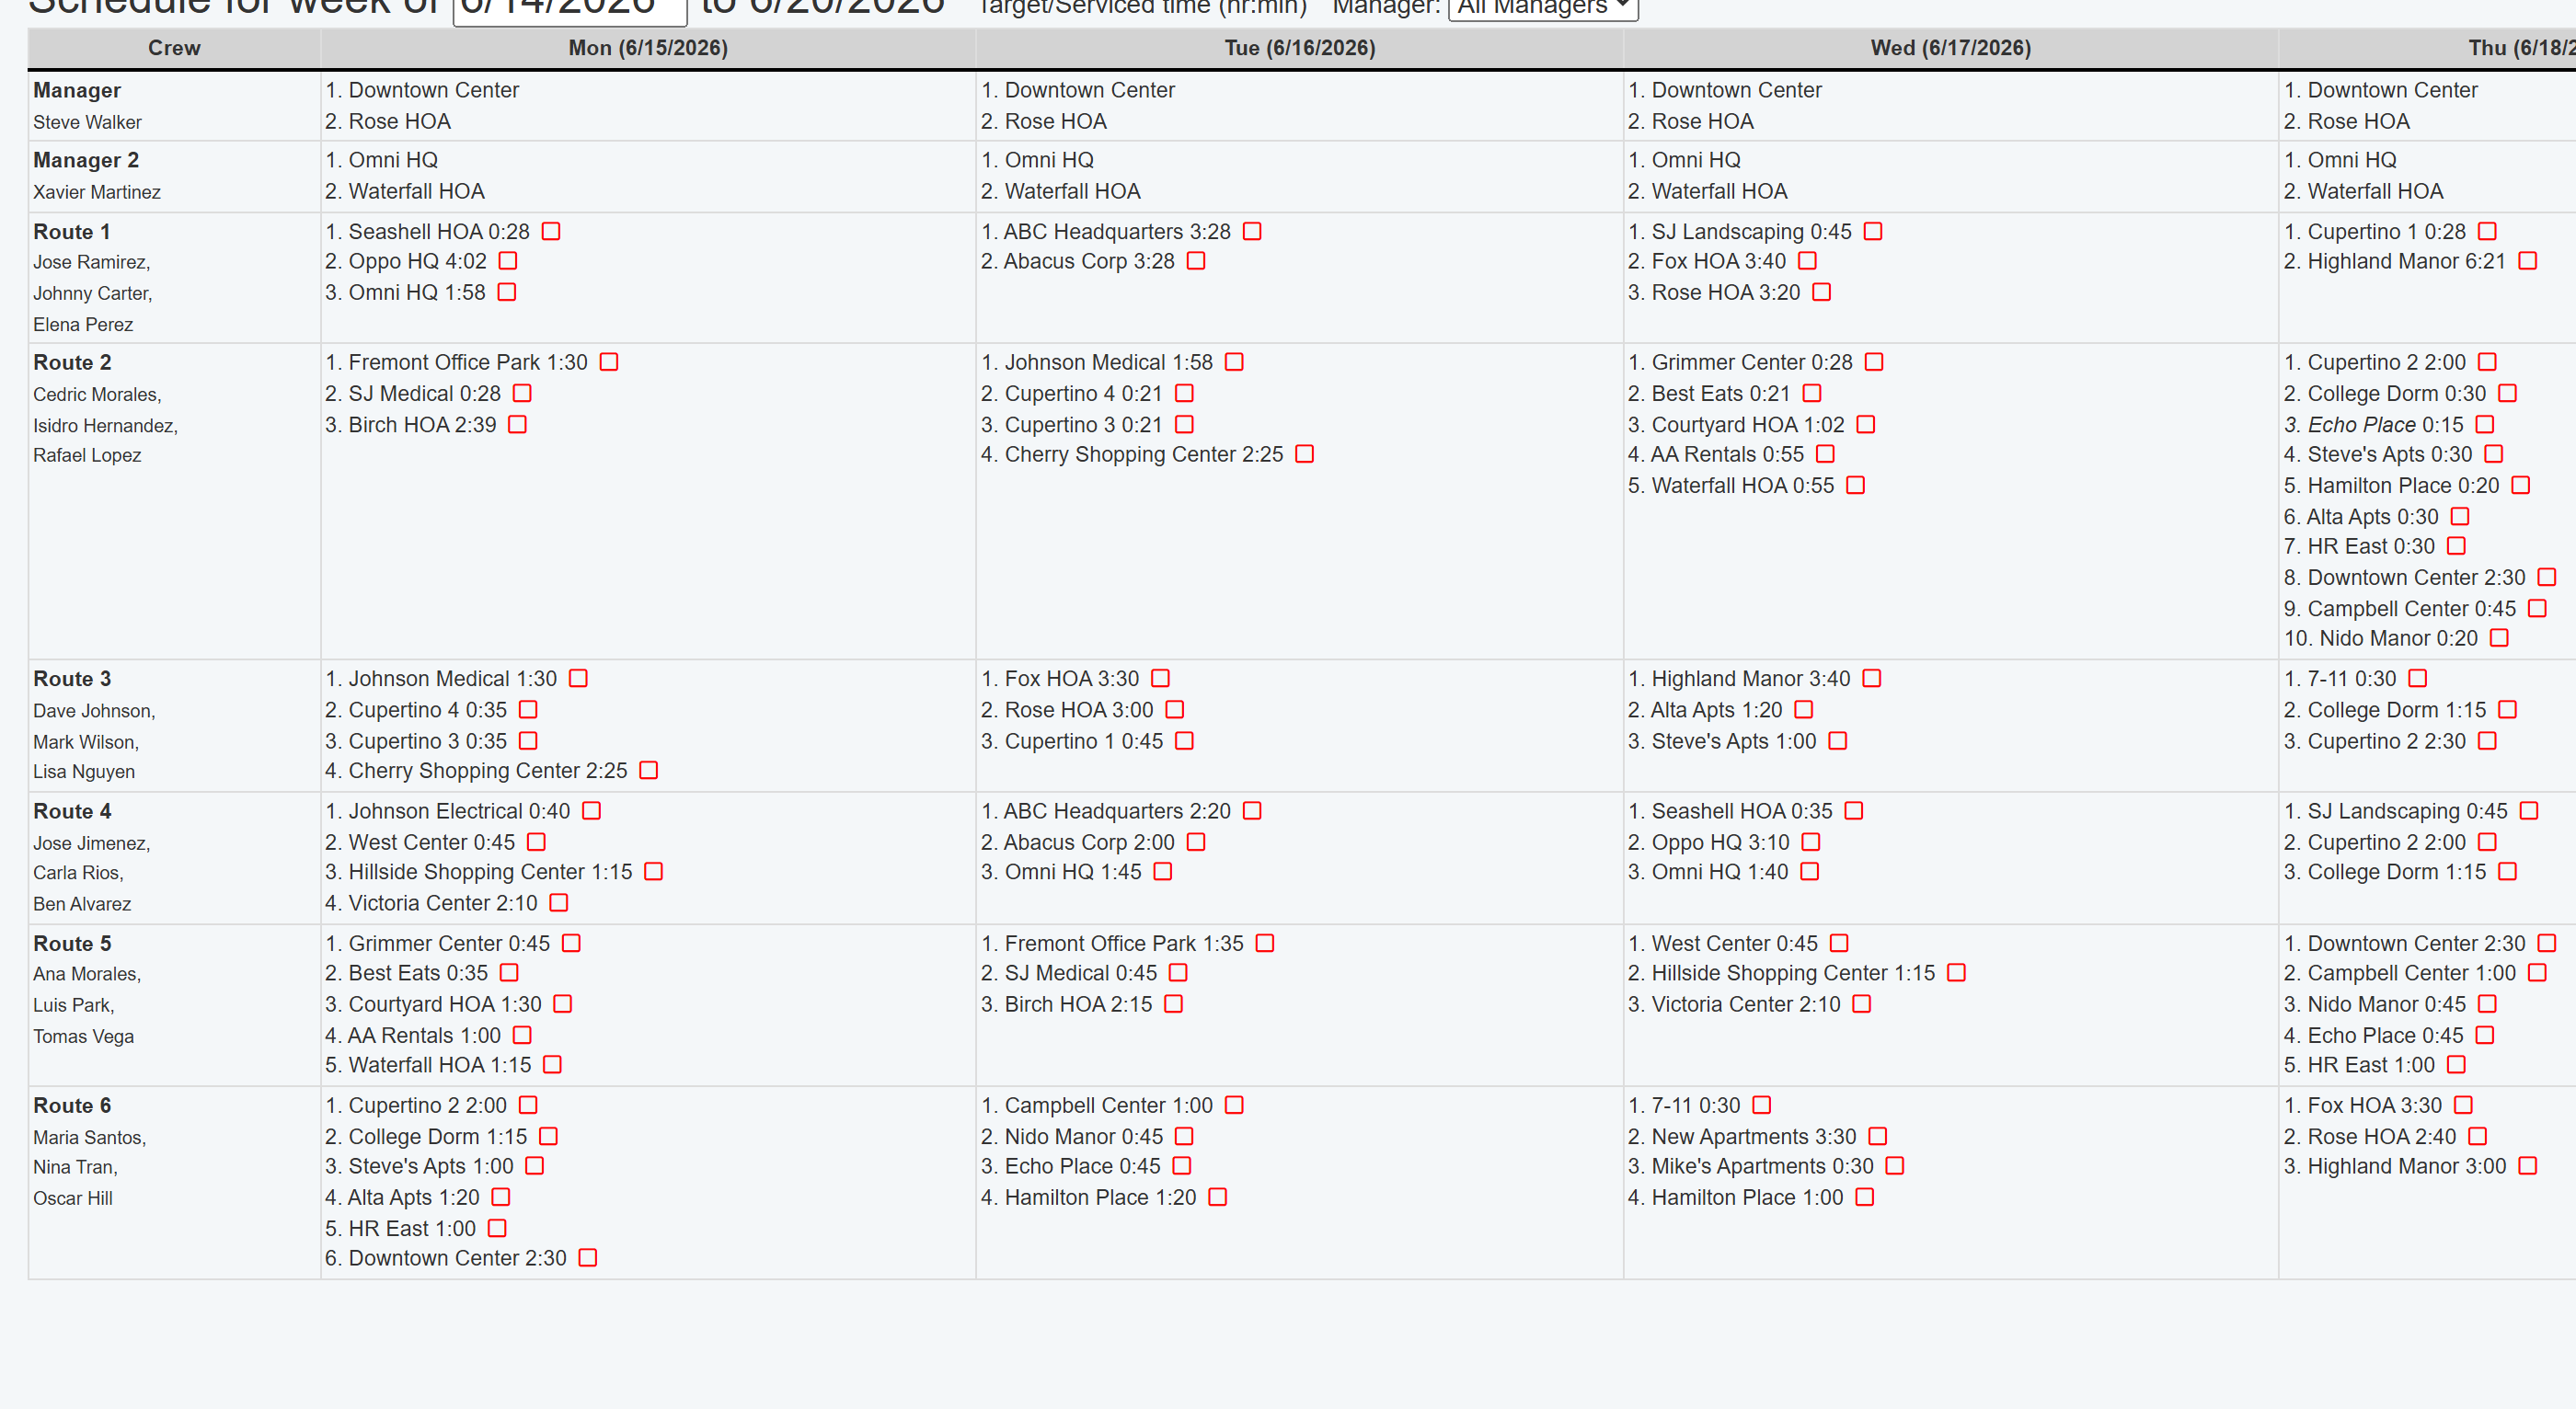Check the box for Johnson Electrical 0:40
This screenshot has height=1409, width=2576.
[592, 811]
